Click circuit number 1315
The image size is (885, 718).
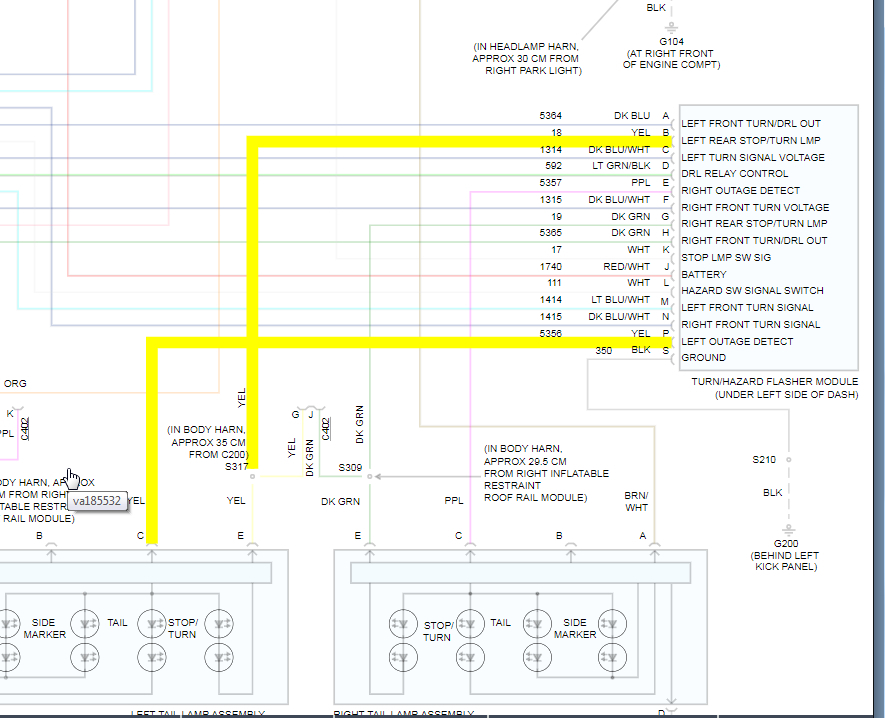tap(550, 200)
